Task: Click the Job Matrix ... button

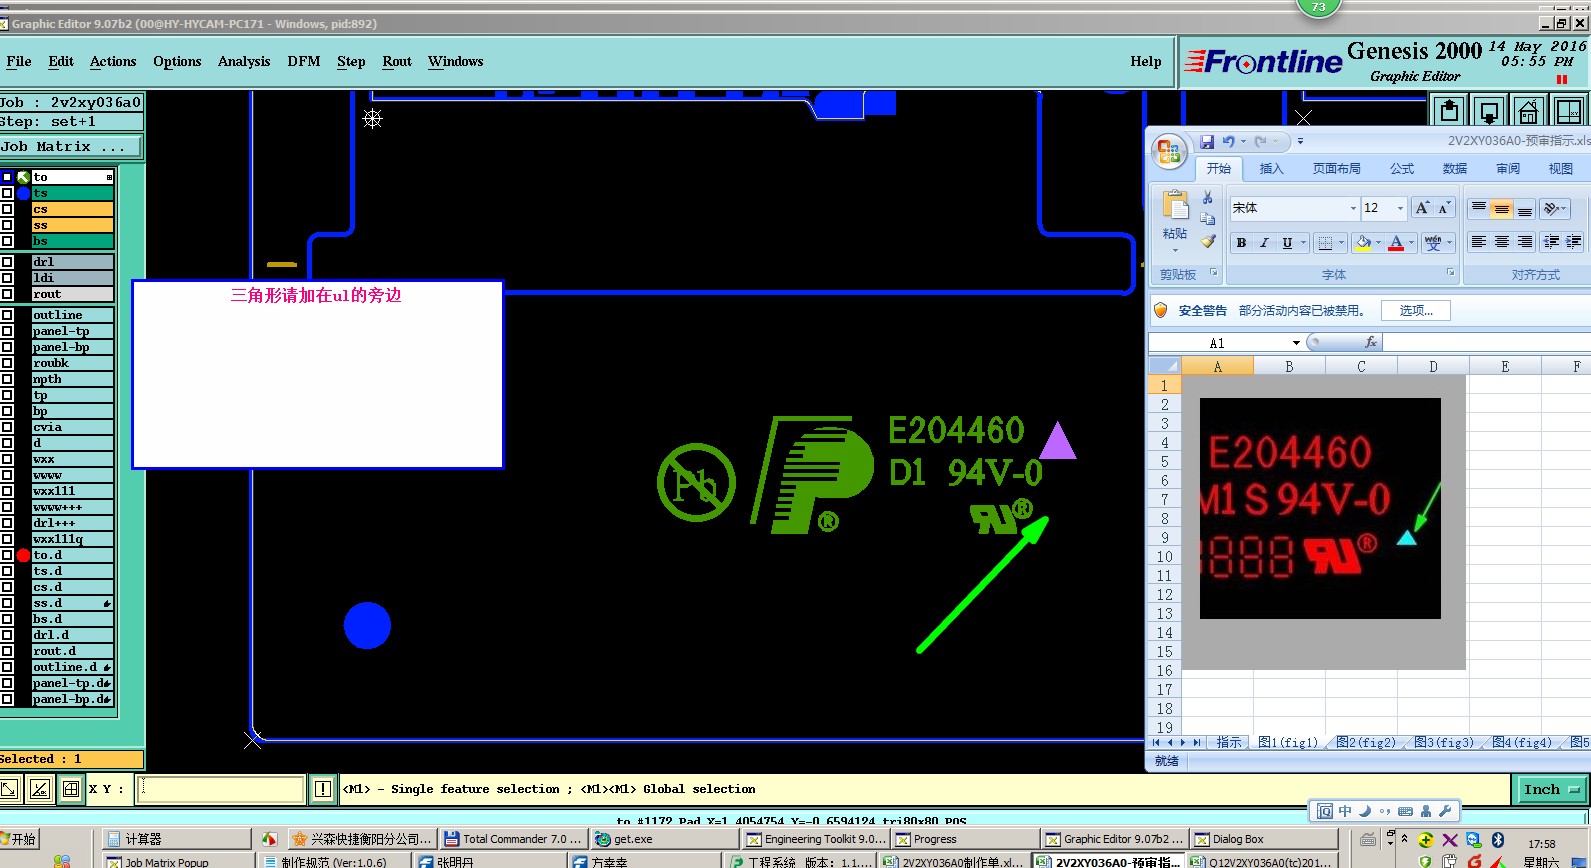Action: [71, 147]
